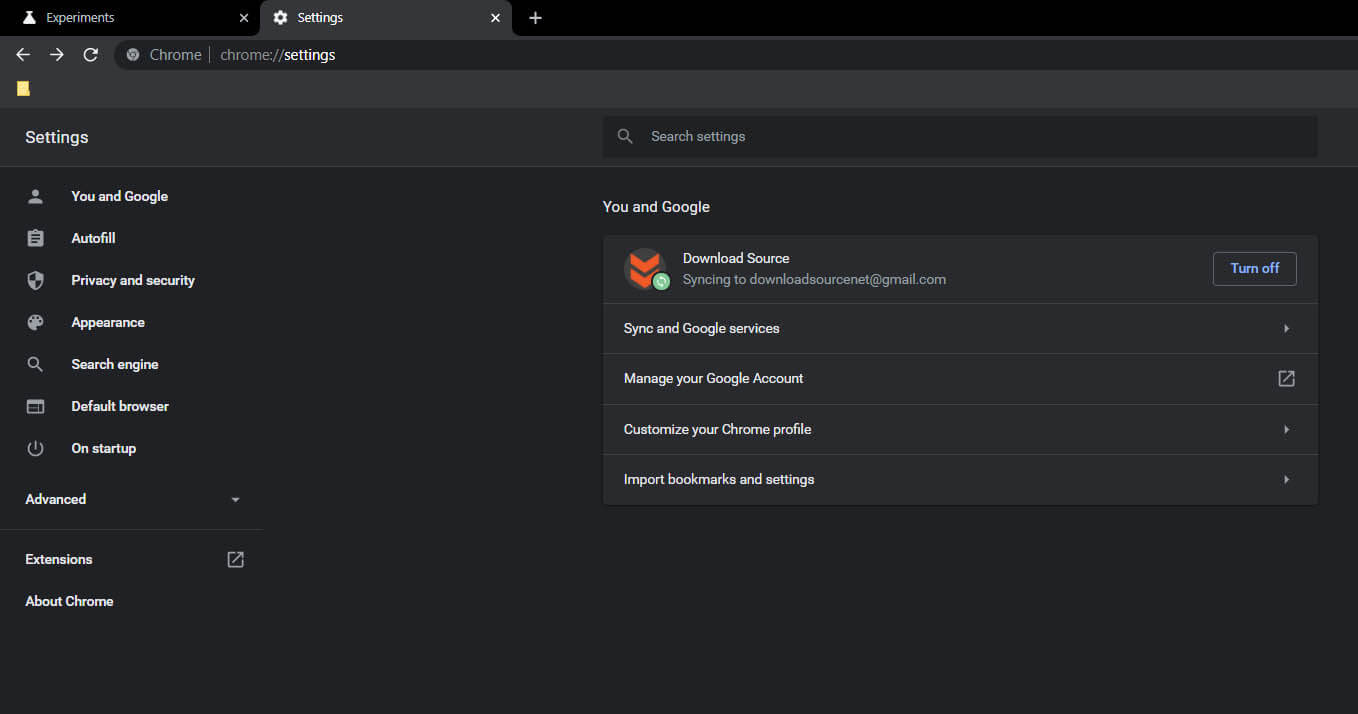Open the yellow bookmark folder icon
The width and height of the screenshot is (1358, 714).
click(x=23, y=88)
